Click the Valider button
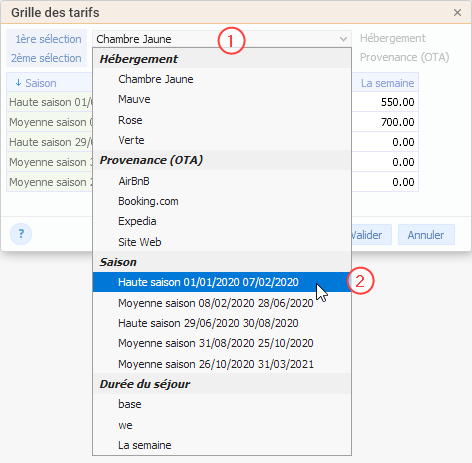Screen dimensions: 472x463 (371, 235)
